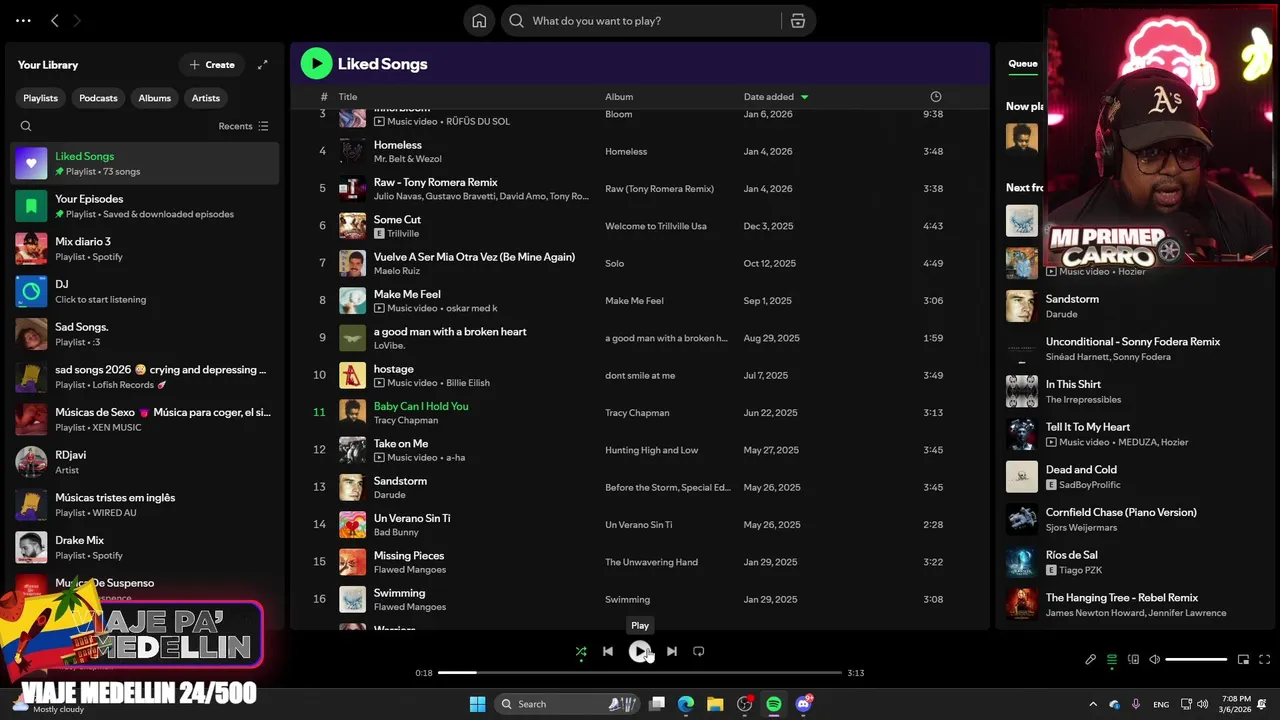Open Connect to a device
Screen dimensions: 1280x720
point(1133,660)
